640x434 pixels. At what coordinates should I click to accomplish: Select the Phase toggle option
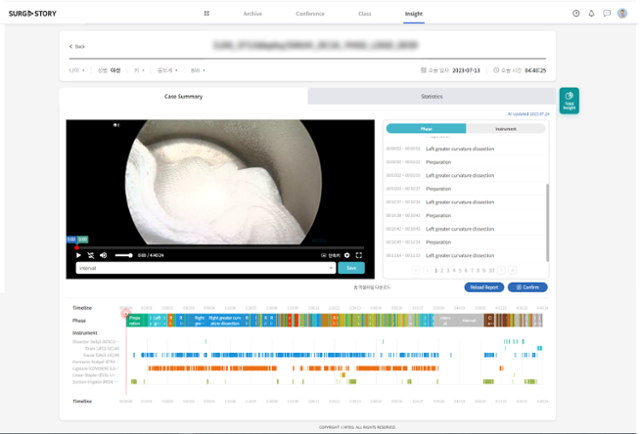[x=426, y=129]
